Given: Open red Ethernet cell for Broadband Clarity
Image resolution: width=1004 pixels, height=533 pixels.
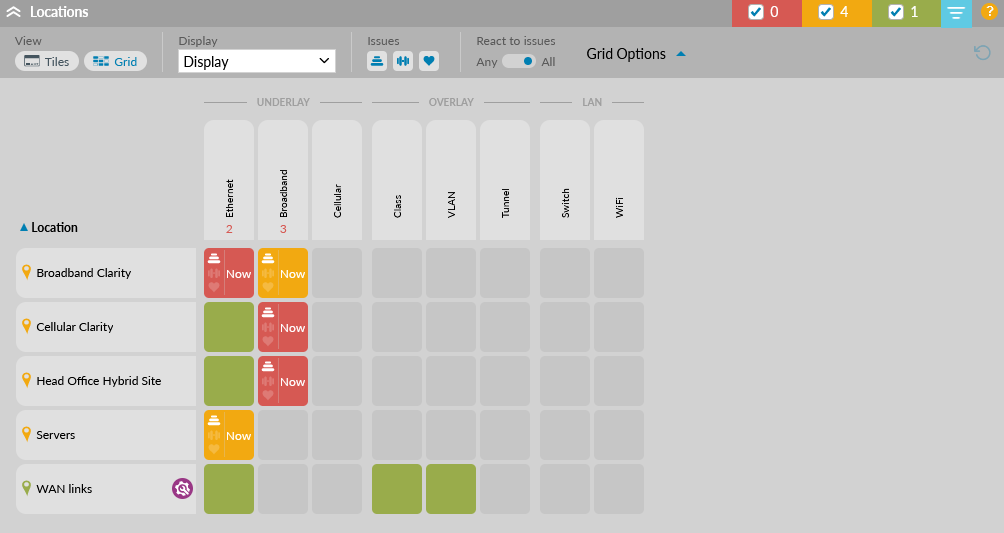Looking at the screenshot, I should tap(229, 273).
